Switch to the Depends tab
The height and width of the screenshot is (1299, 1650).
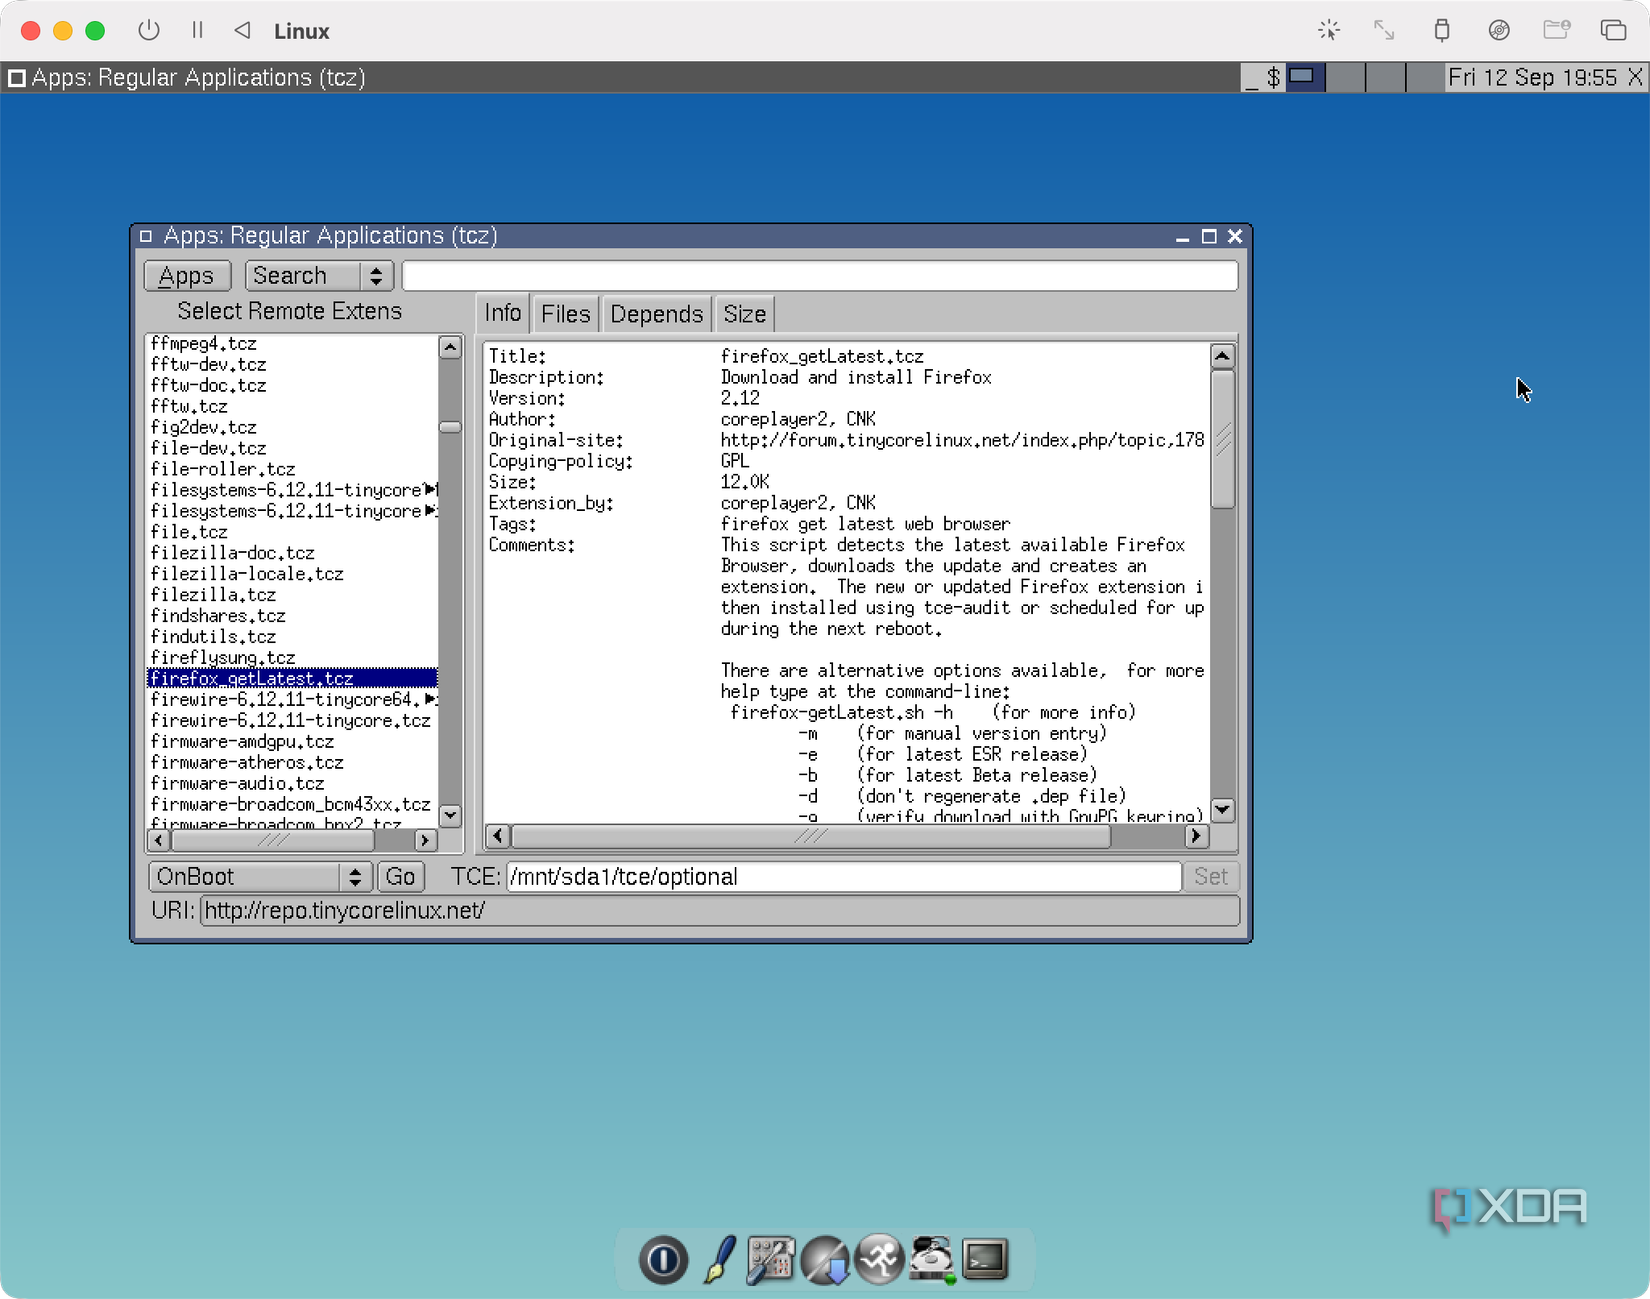coord(657,314)
